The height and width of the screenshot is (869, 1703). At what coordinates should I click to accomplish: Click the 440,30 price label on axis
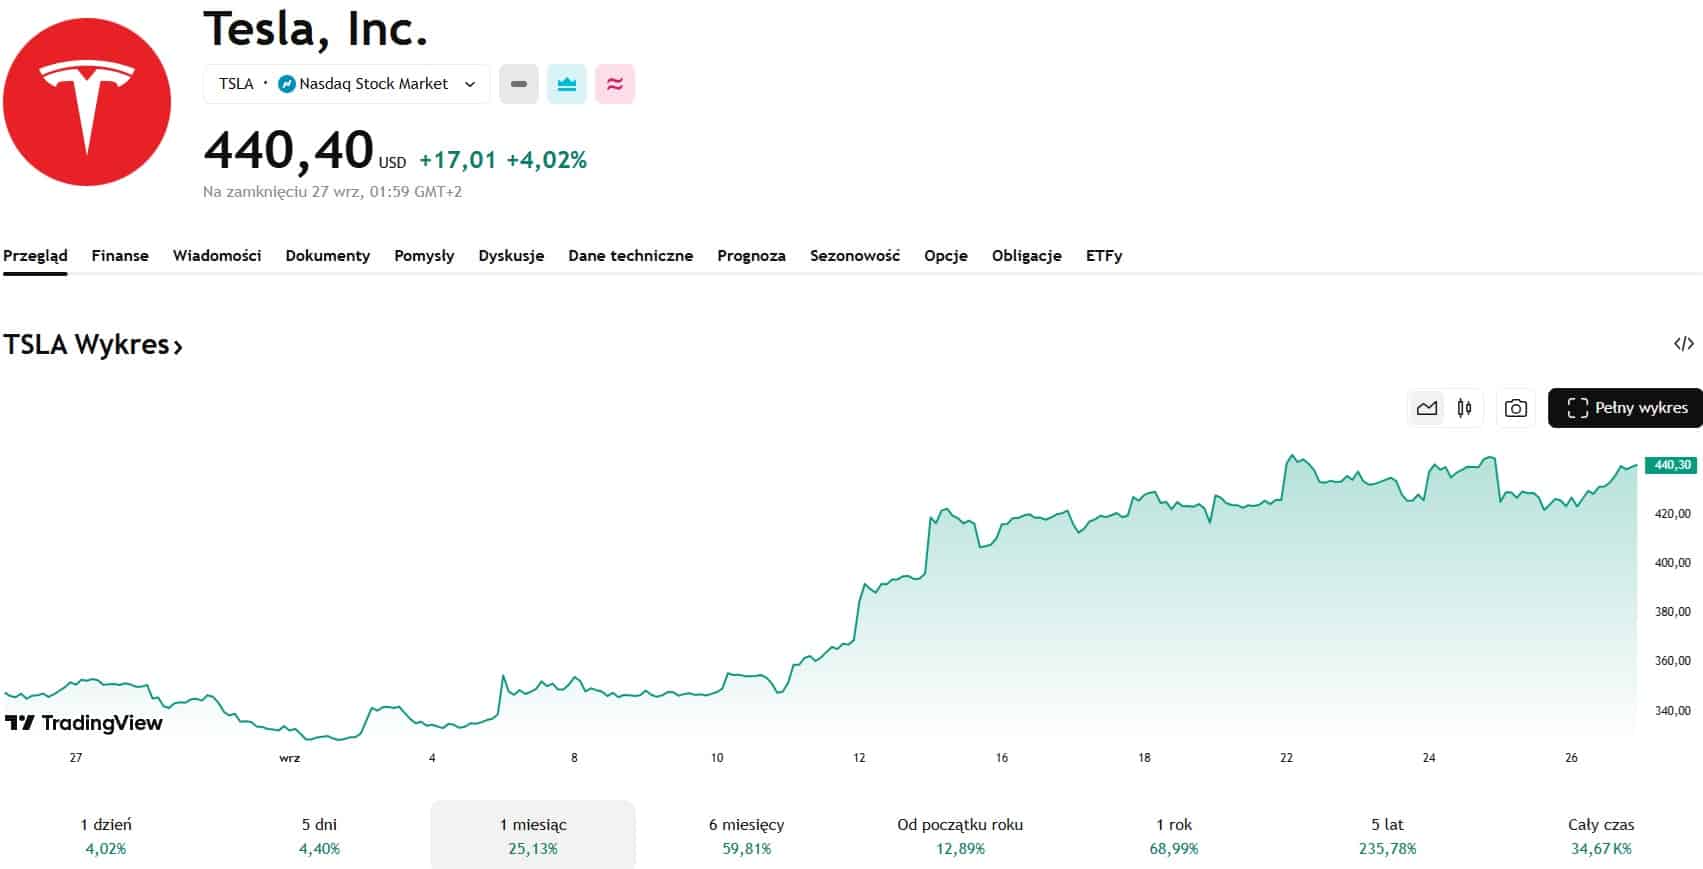(x=1671, y=465)
